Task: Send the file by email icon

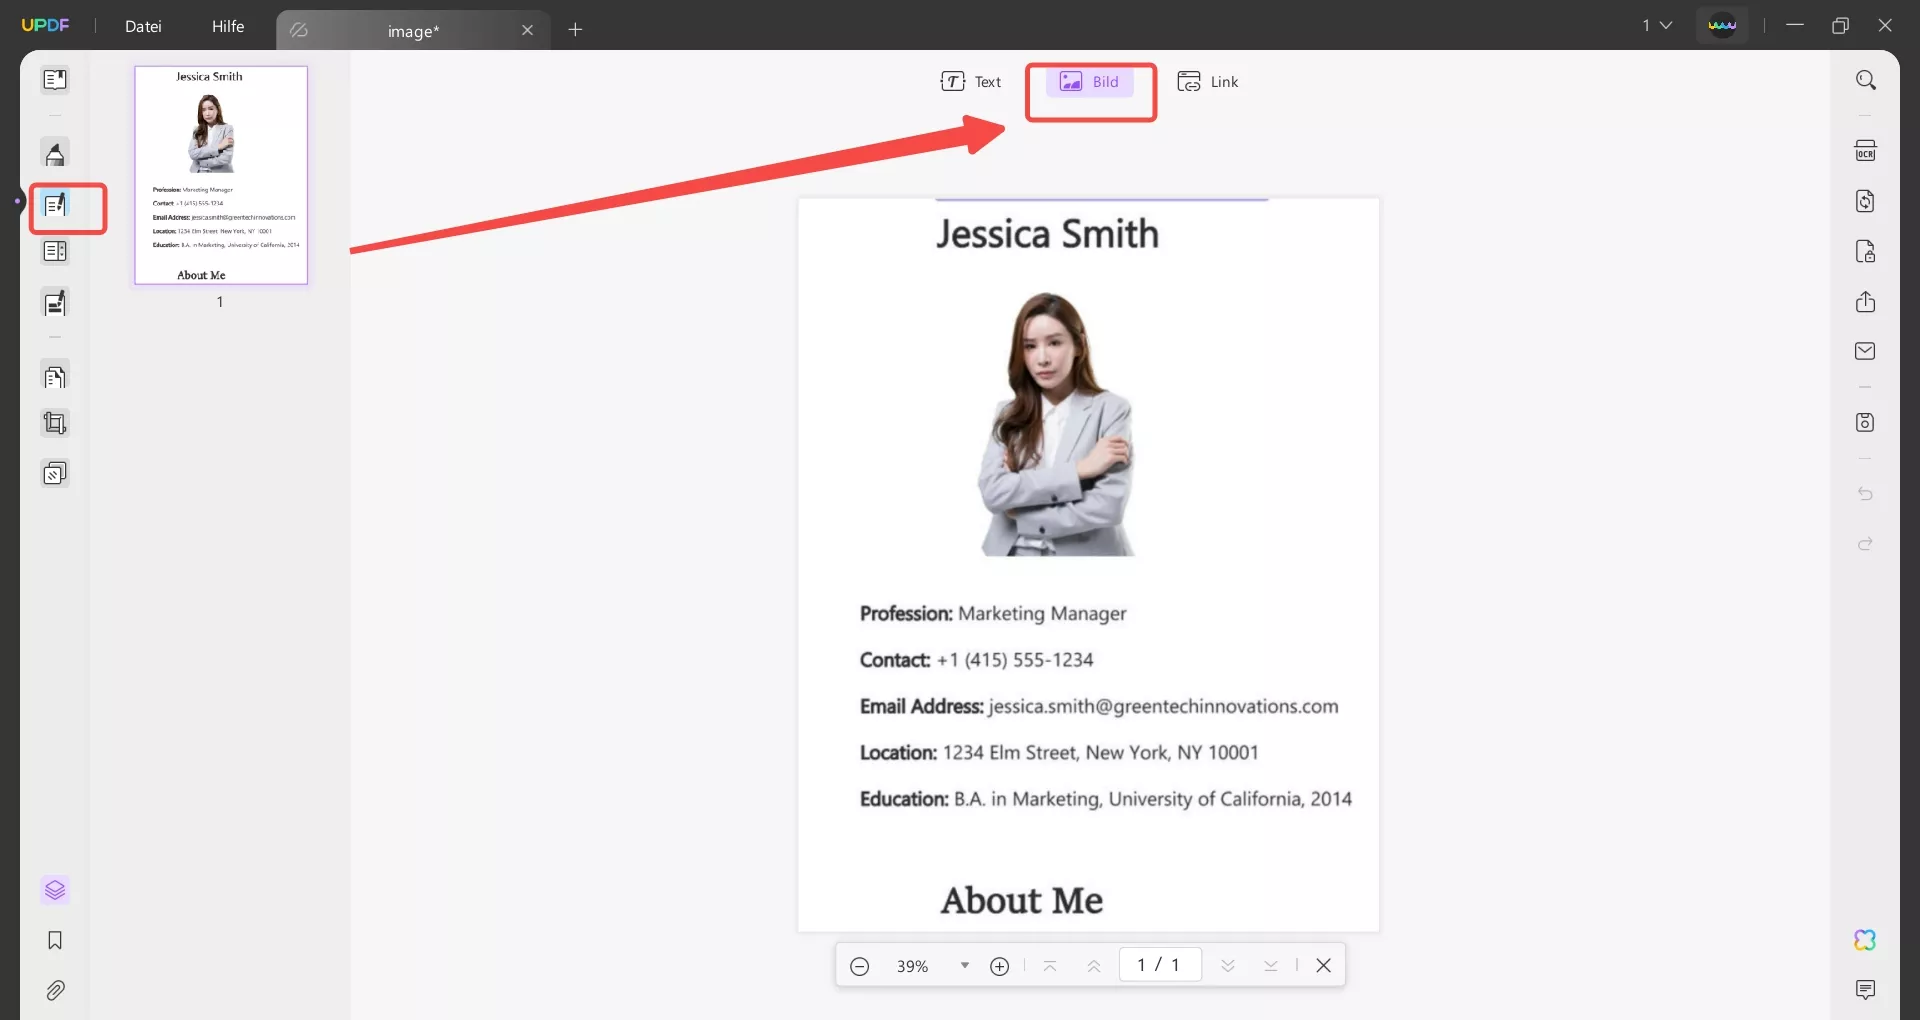Action: coord(1865,351)
